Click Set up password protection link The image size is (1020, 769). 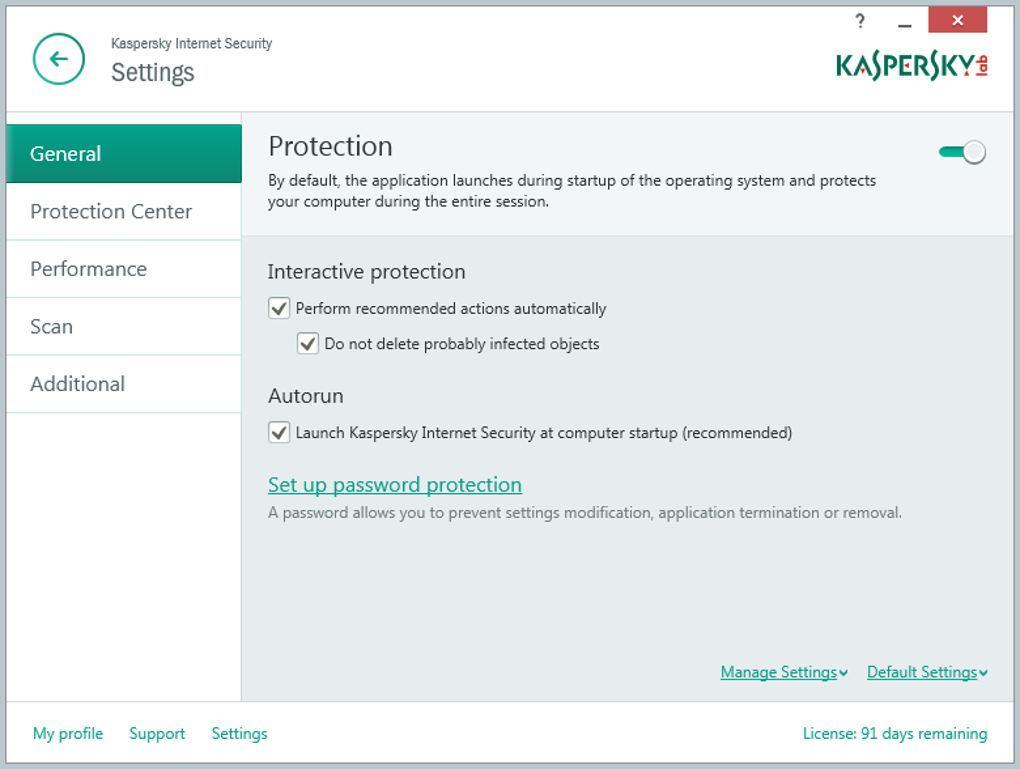[395, 485]
